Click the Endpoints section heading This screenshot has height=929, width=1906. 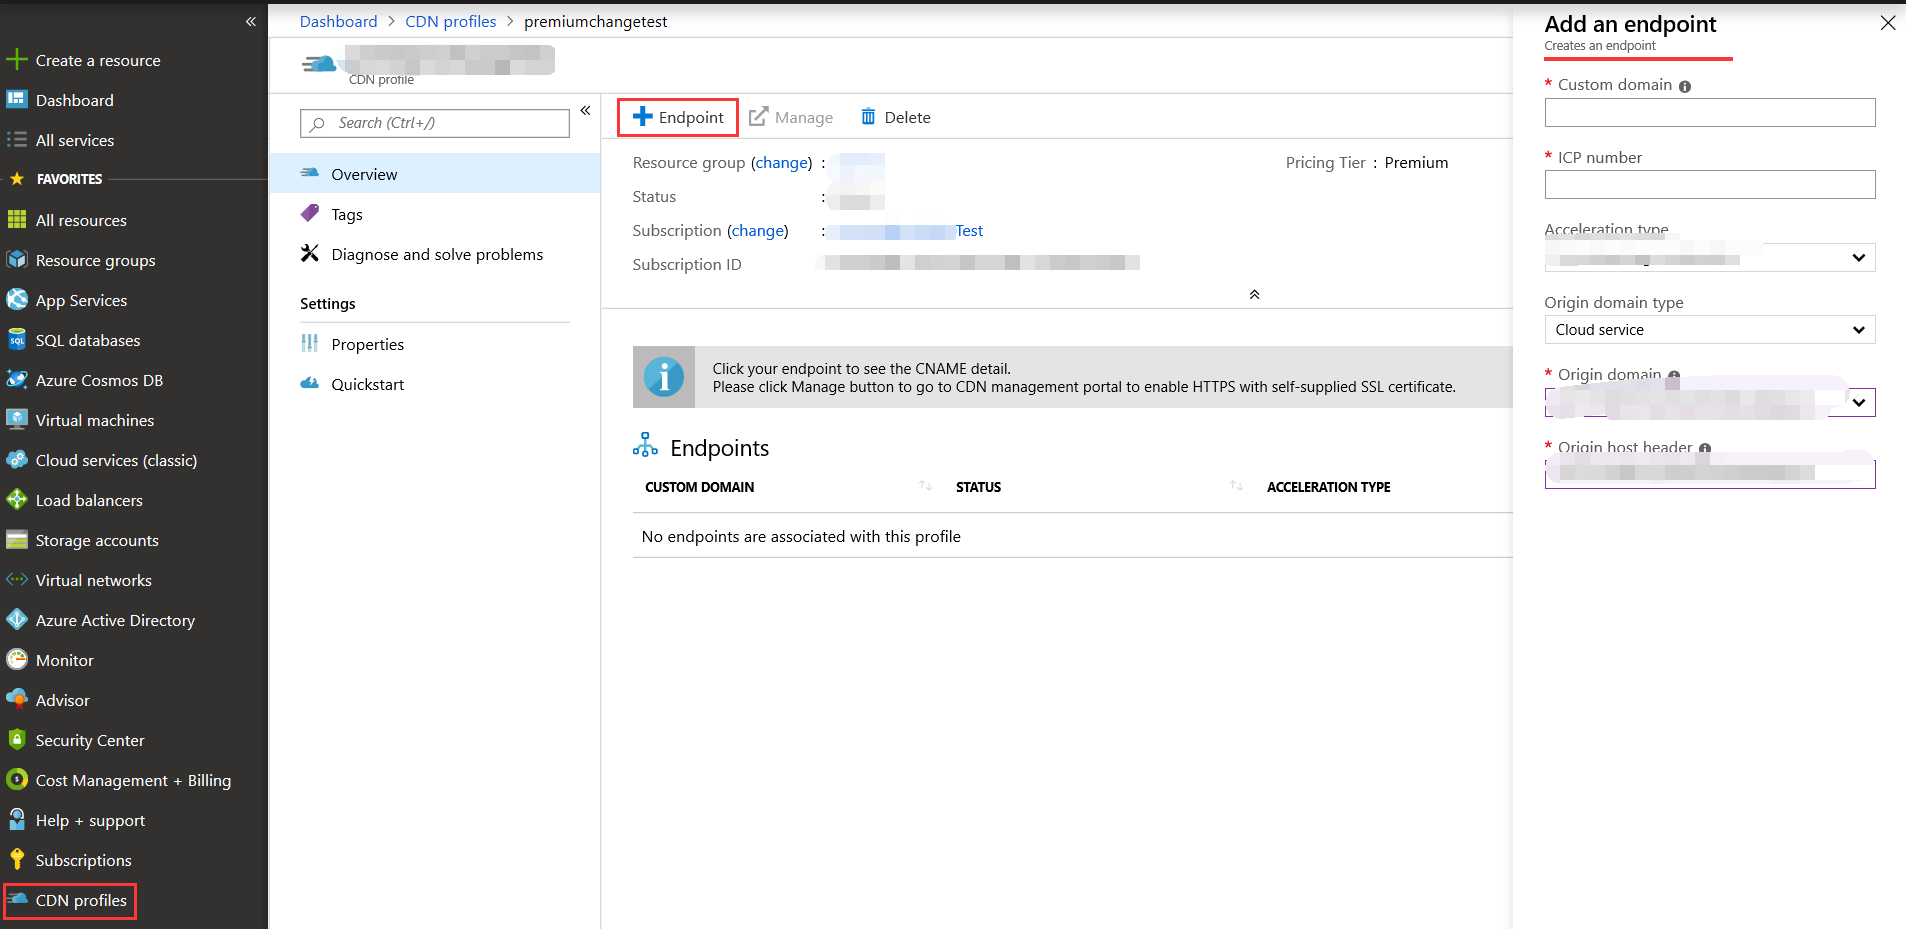[720, 448]
